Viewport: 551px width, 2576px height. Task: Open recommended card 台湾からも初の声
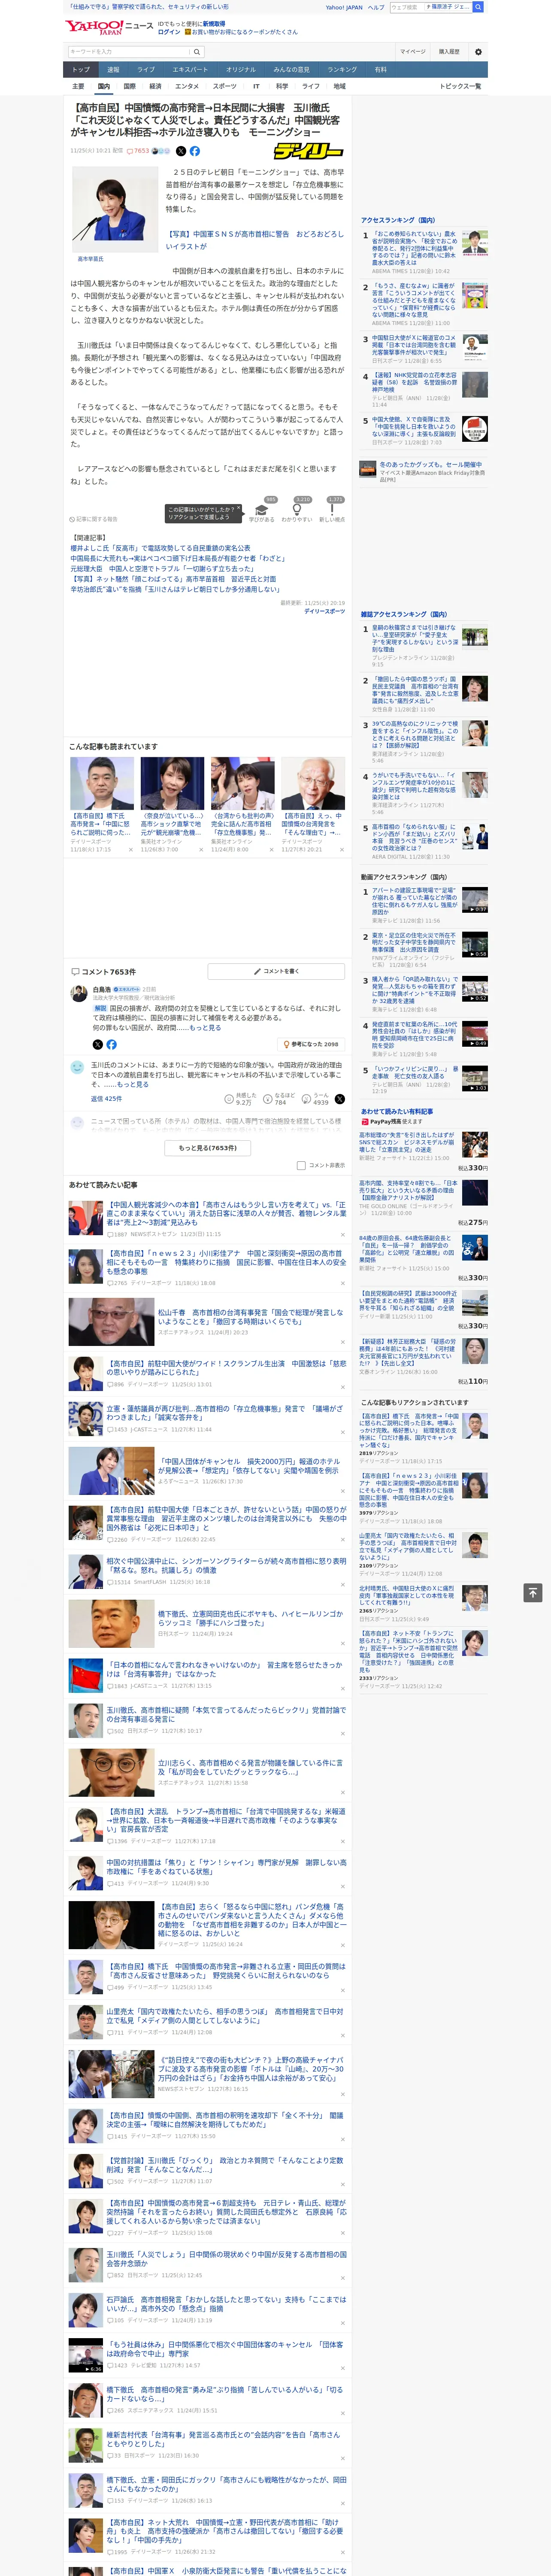pos(243,804)
